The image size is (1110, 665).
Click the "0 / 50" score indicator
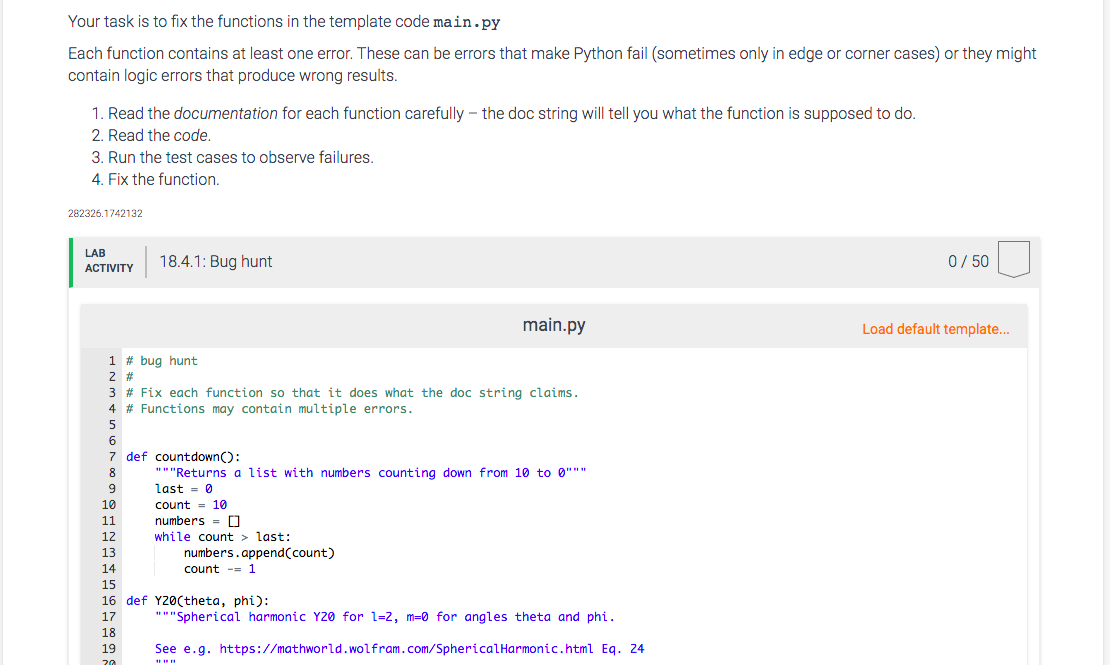coord(967,260)
